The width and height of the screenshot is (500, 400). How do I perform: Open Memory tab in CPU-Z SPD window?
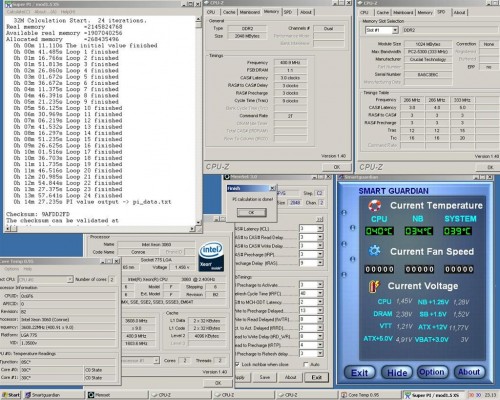click(x=425, y=12)
